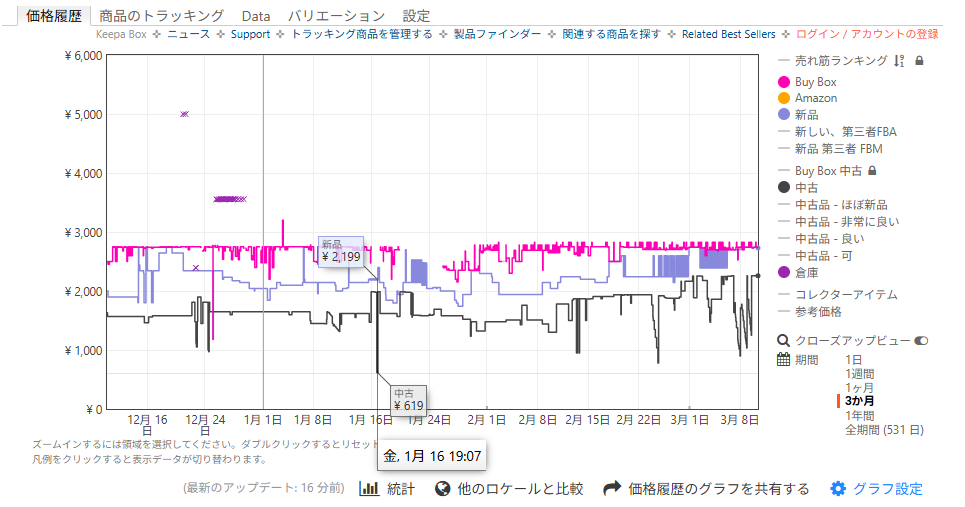
Task: Select 全期間 (531 日) range
Action: (x=884, y=429)
